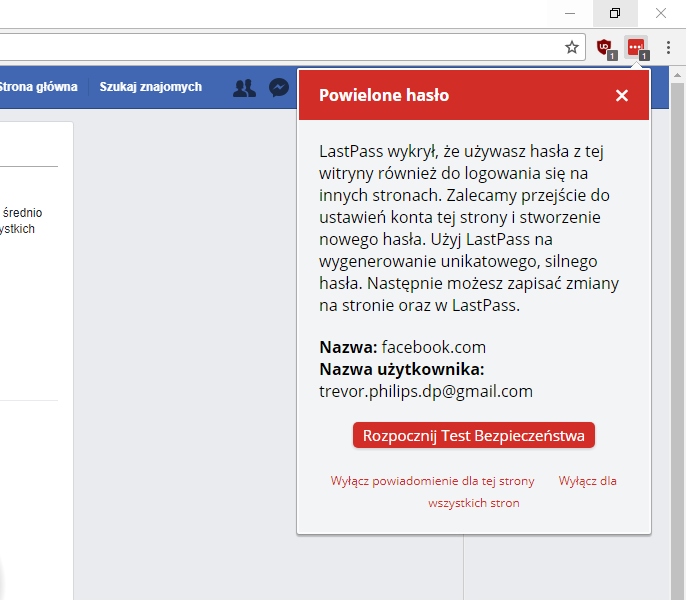
Task: Restore down the browser window
Action: [615, 13]
